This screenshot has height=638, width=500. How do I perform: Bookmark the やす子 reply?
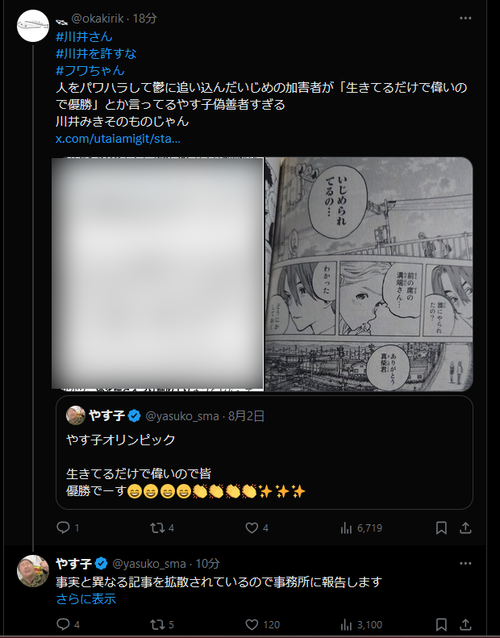point(441,625)
